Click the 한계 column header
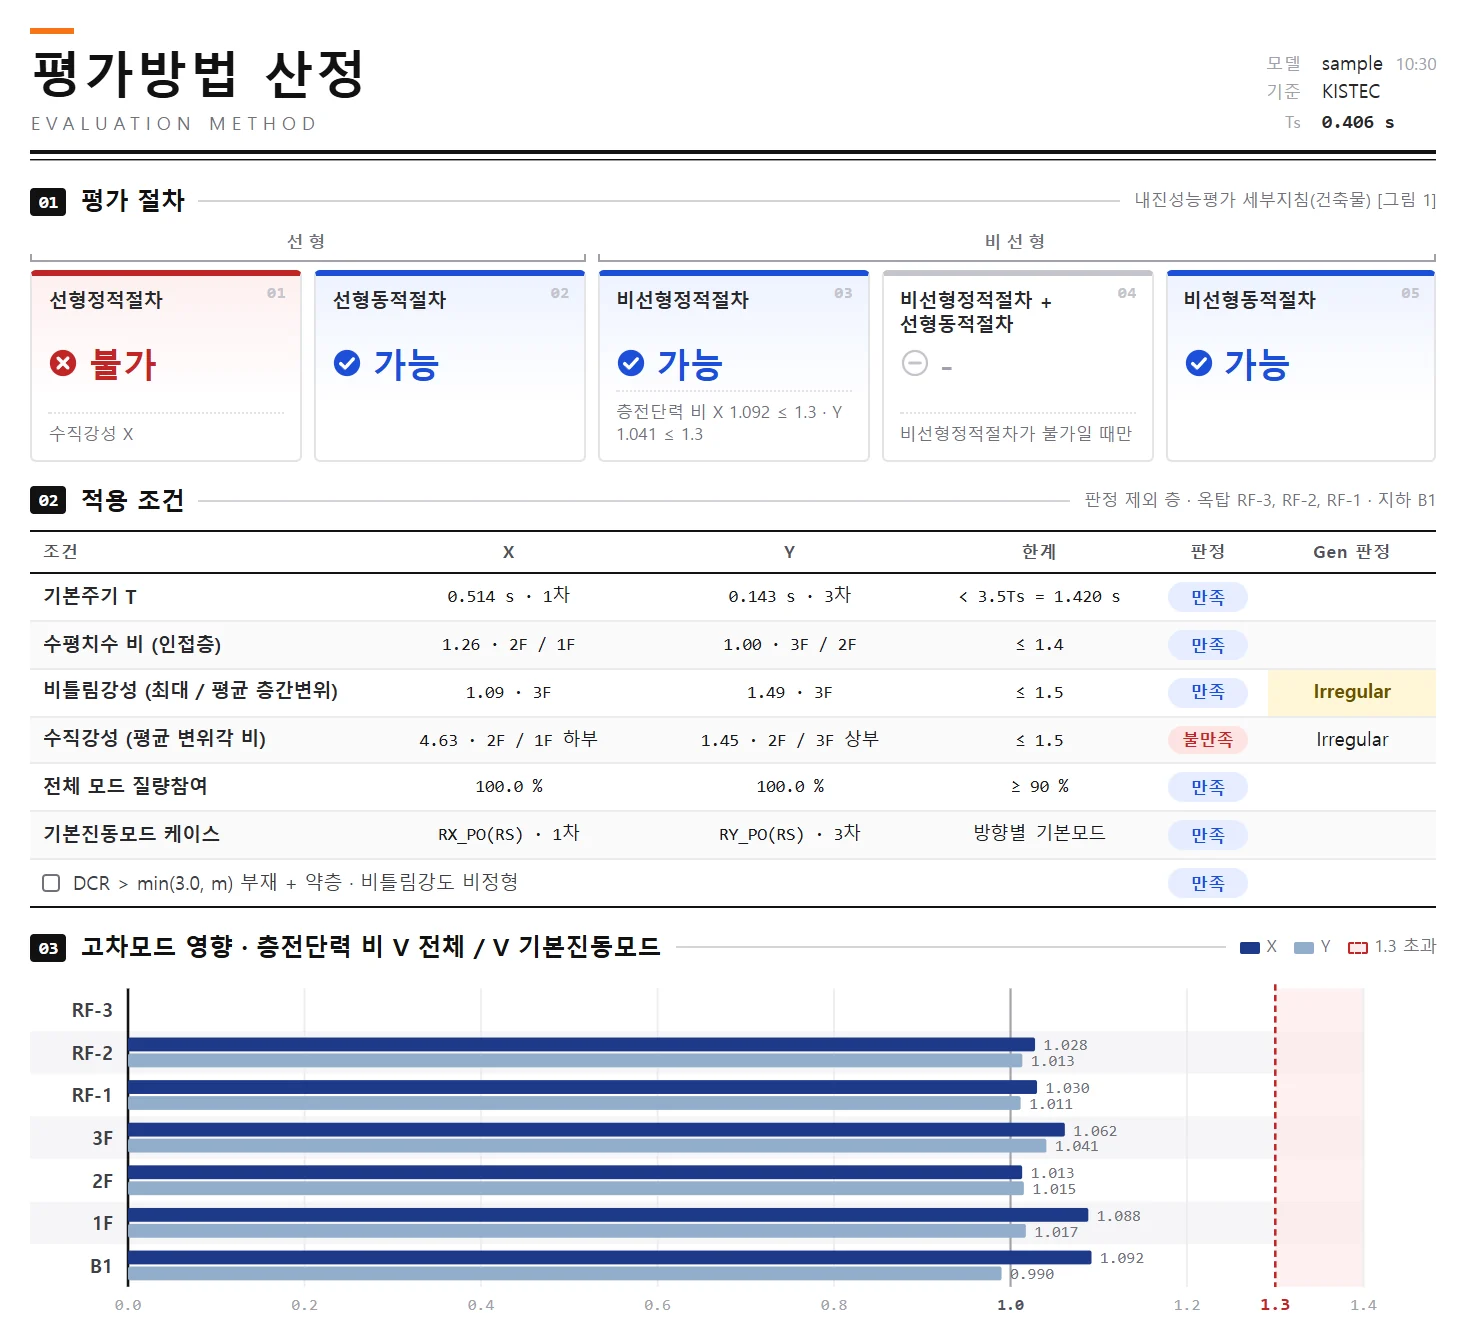This screenshot has width=1470, height=1336. coord(1039,552)
